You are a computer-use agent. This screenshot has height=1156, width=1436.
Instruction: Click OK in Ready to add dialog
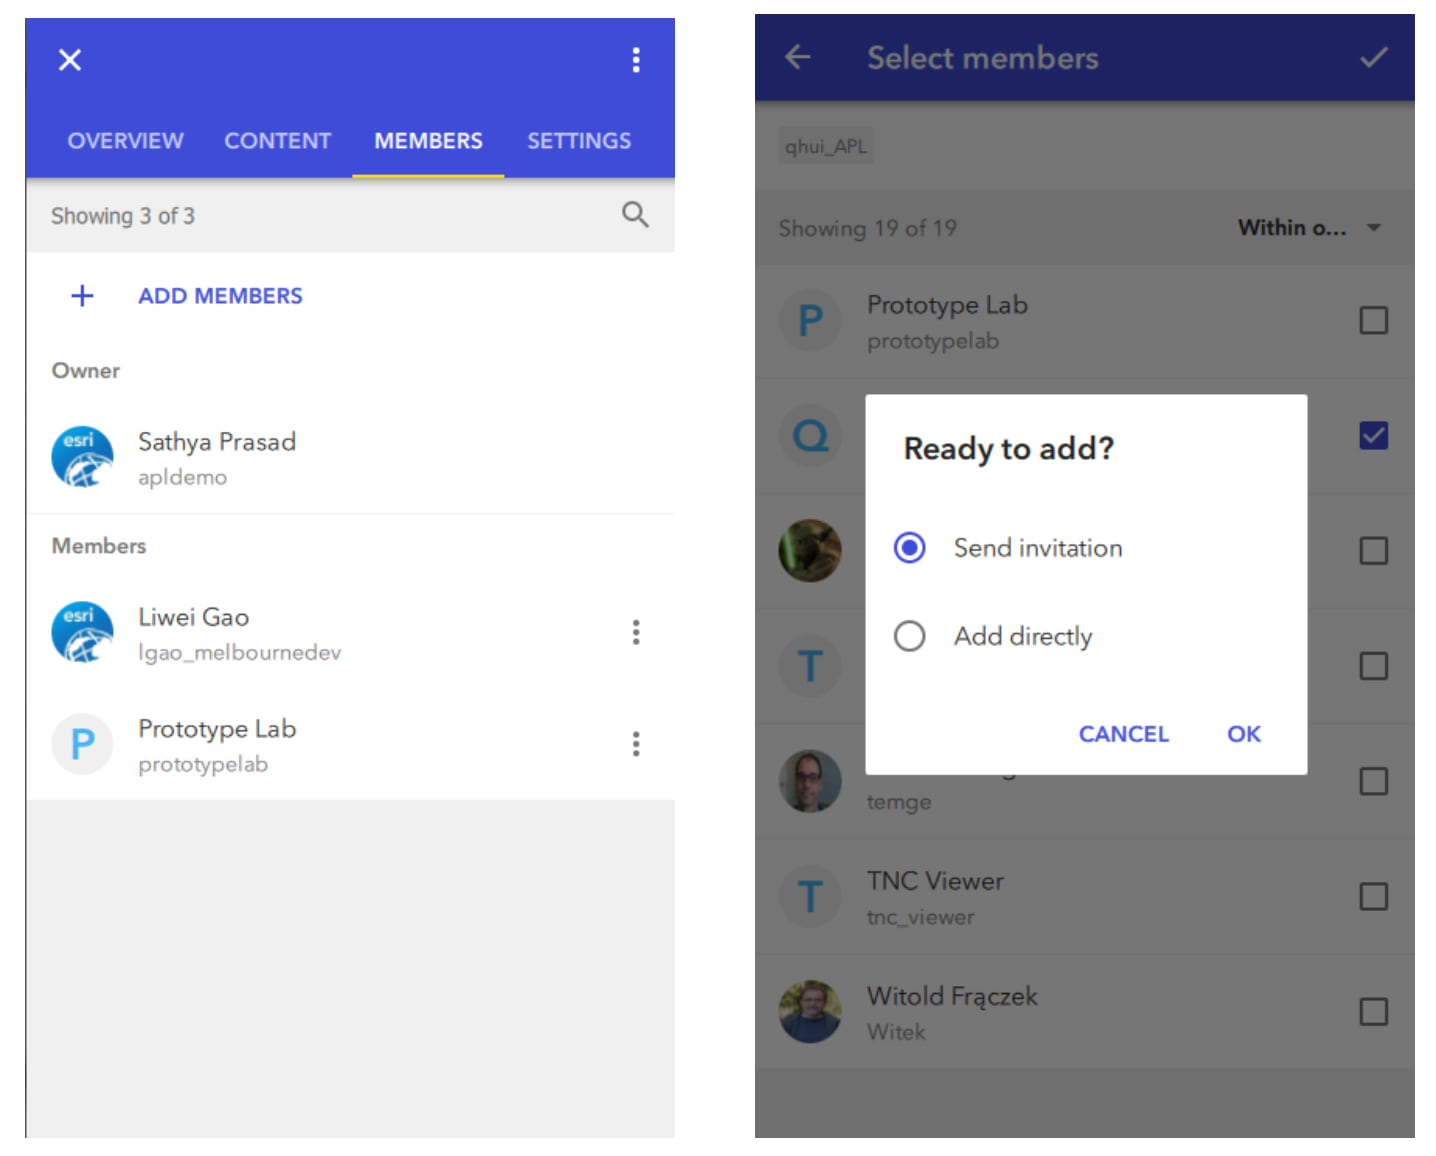[x=1244, y=734]
